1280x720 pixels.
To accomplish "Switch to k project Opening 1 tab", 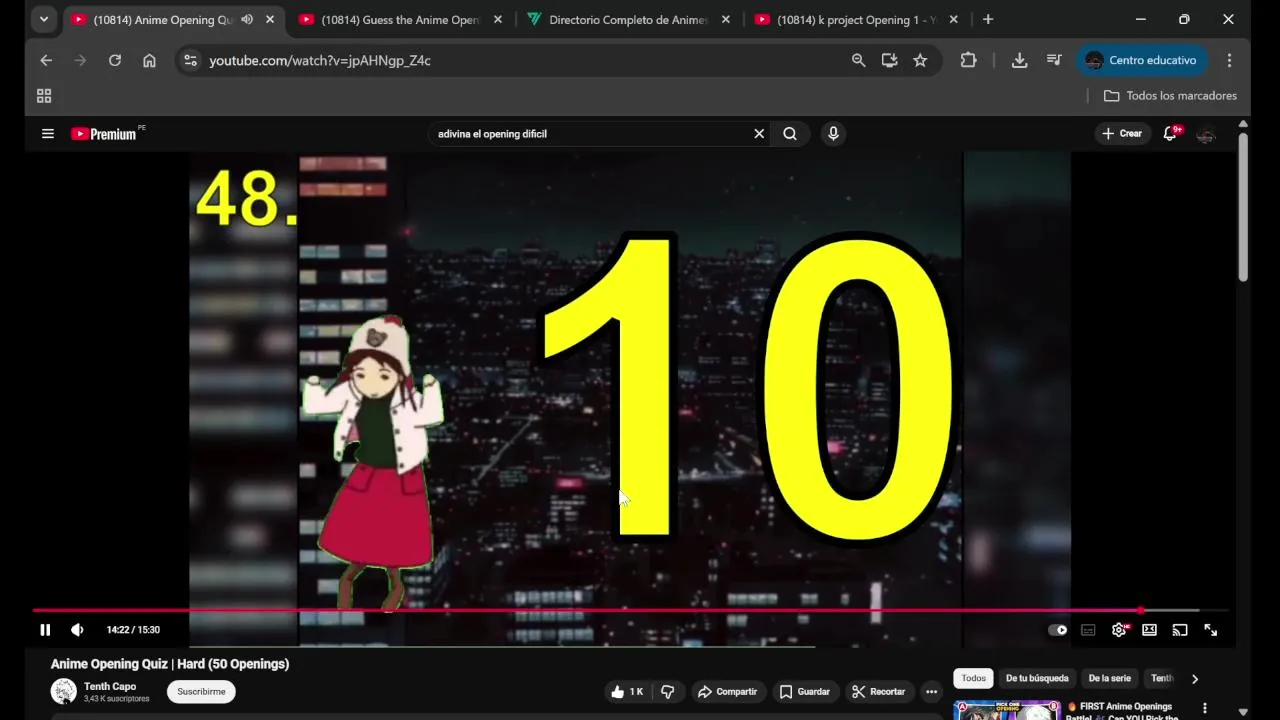I will (857, 20).
